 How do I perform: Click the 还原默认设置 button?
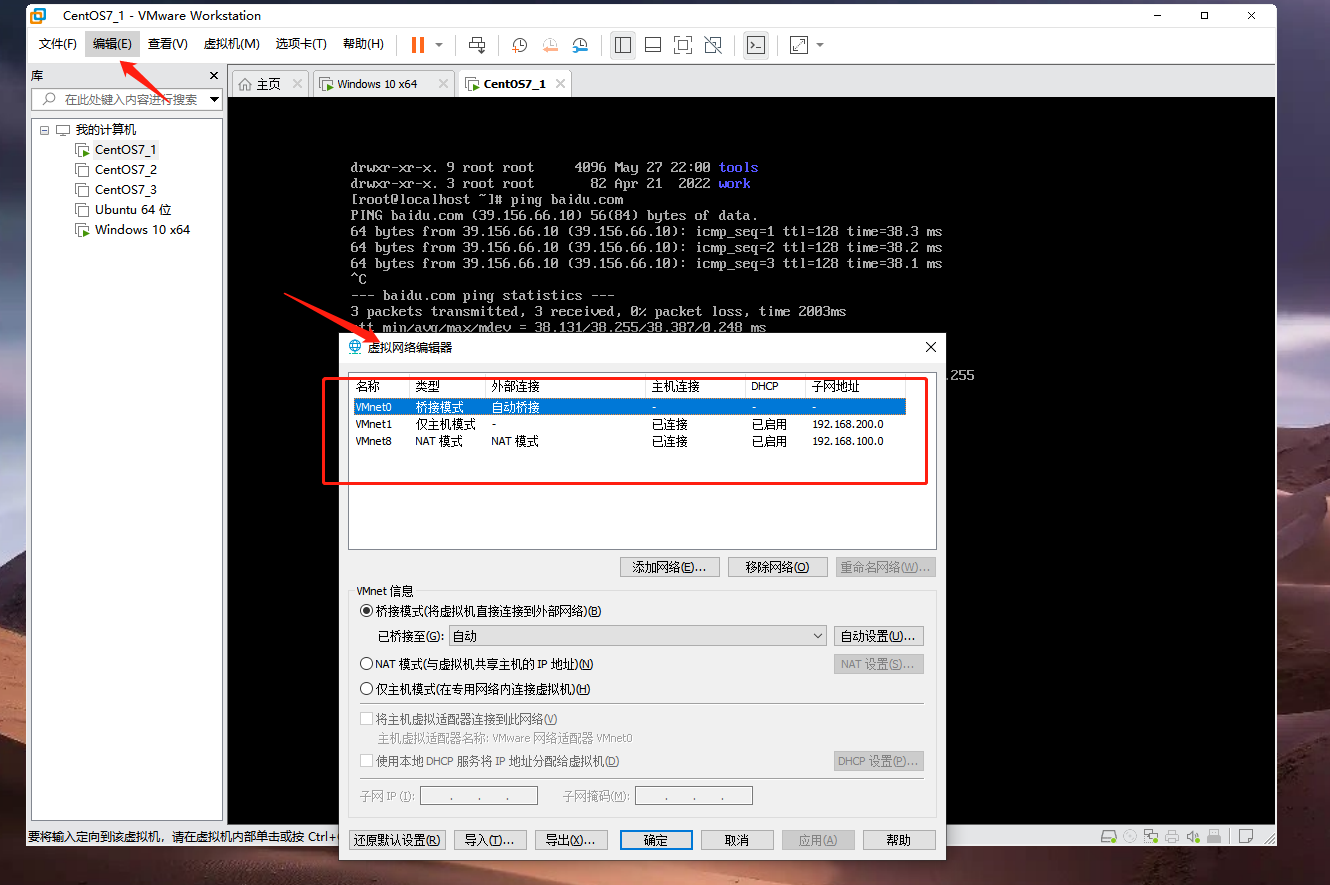397,840
